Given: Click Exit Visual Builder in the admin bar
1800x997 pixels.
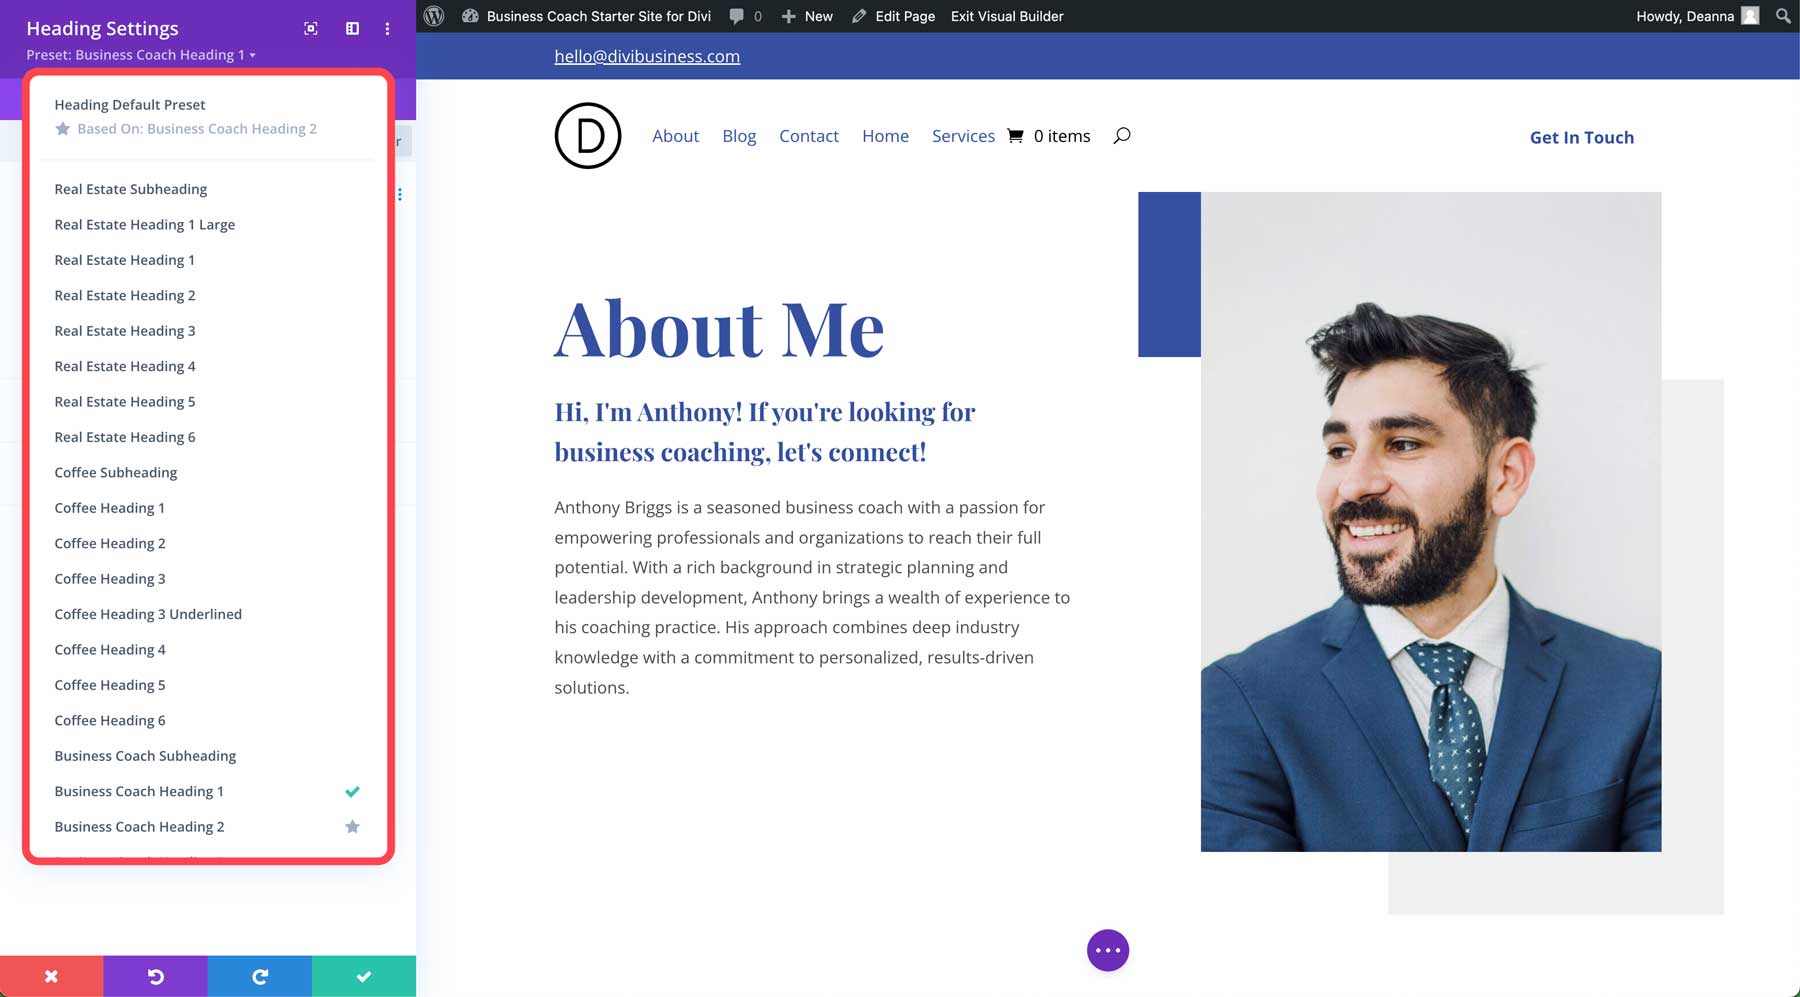Looking at the screenshot, I should point(1006,16).
